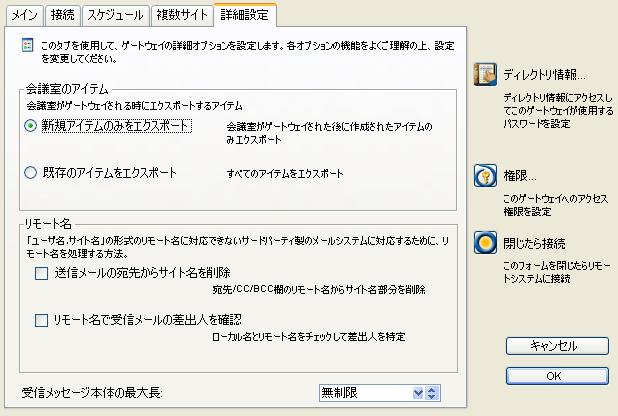The height and width of the screenshot is (416, 618).
Task: Enable 送信メールの宛先からサイト名を削除 checkbox
Action: tap(41, 273)
